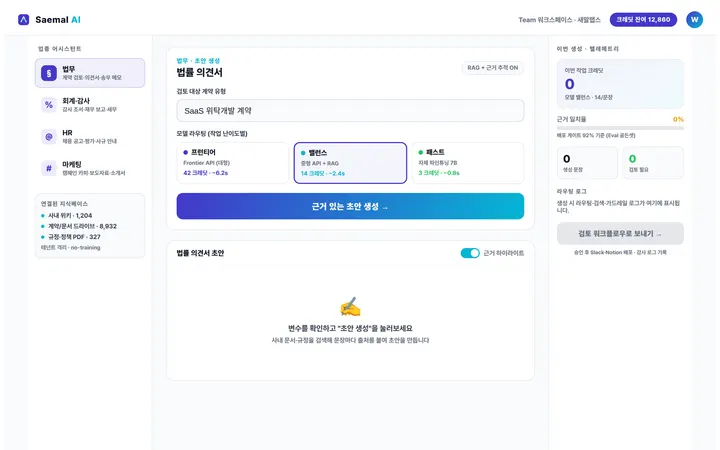Select the 회계·감사 percent icon
720x450 pixels.
click(x=49, y=105)
